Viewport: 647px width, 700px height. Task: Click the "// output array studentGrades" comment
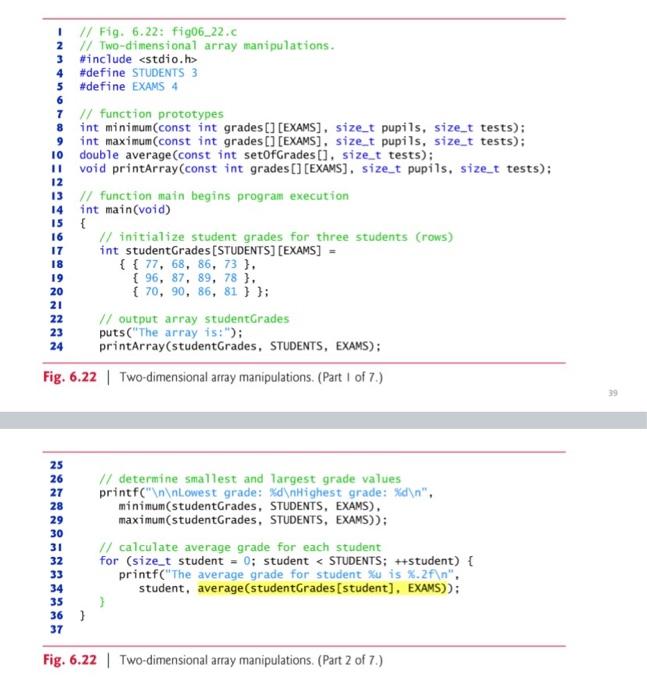pos(194,319)
